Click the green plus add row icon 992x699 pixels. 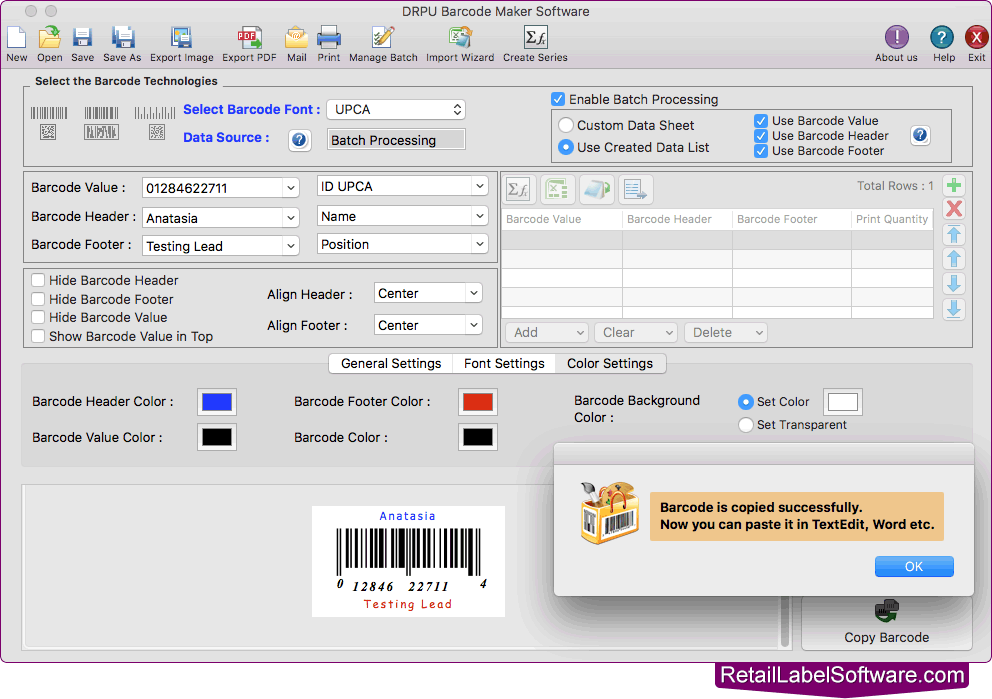click(954, 185)
